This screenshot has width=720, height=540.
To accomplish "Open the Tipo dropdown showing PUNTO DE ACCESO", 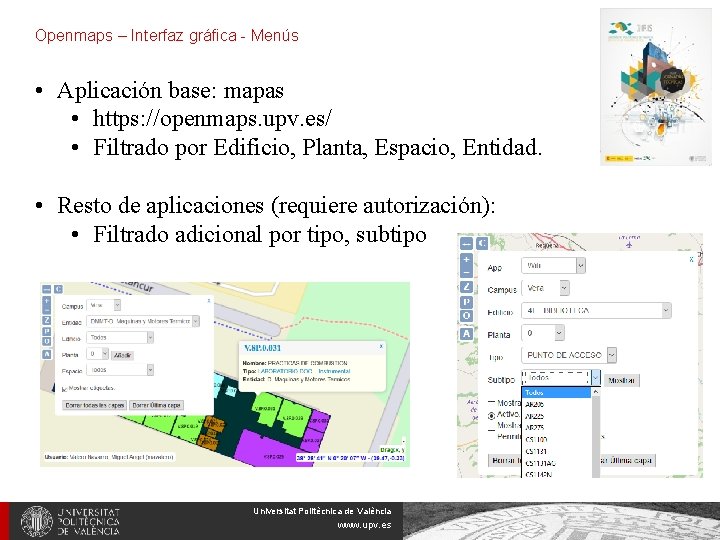I will pyautogui.click(x=569, y=355).
